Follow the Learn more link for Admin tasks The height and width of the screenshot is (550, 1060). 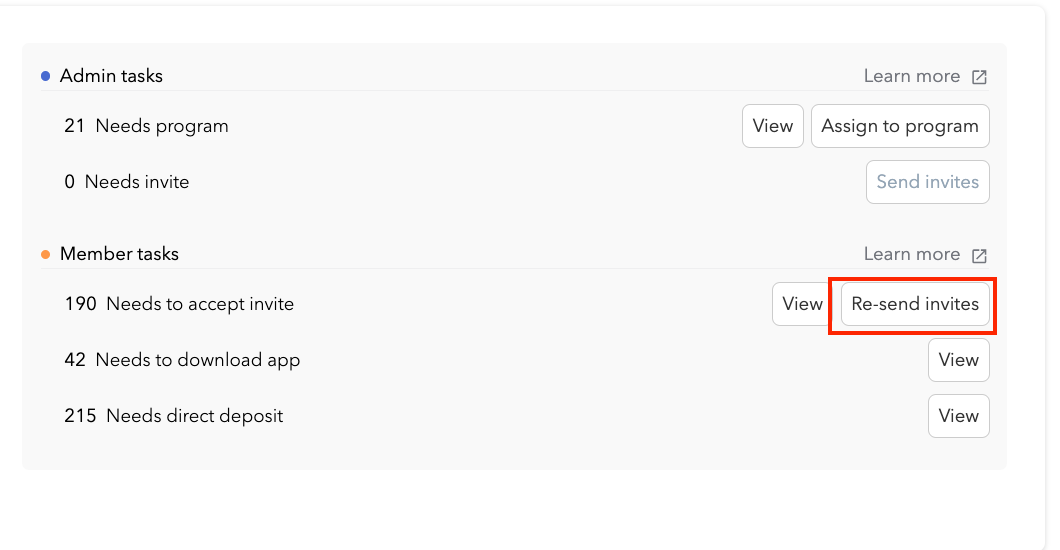(911, 76)
